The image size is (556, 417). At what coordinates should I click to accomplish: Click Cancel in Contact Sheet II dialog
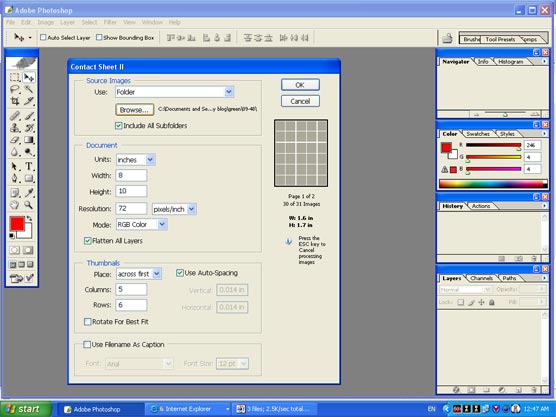300,101
